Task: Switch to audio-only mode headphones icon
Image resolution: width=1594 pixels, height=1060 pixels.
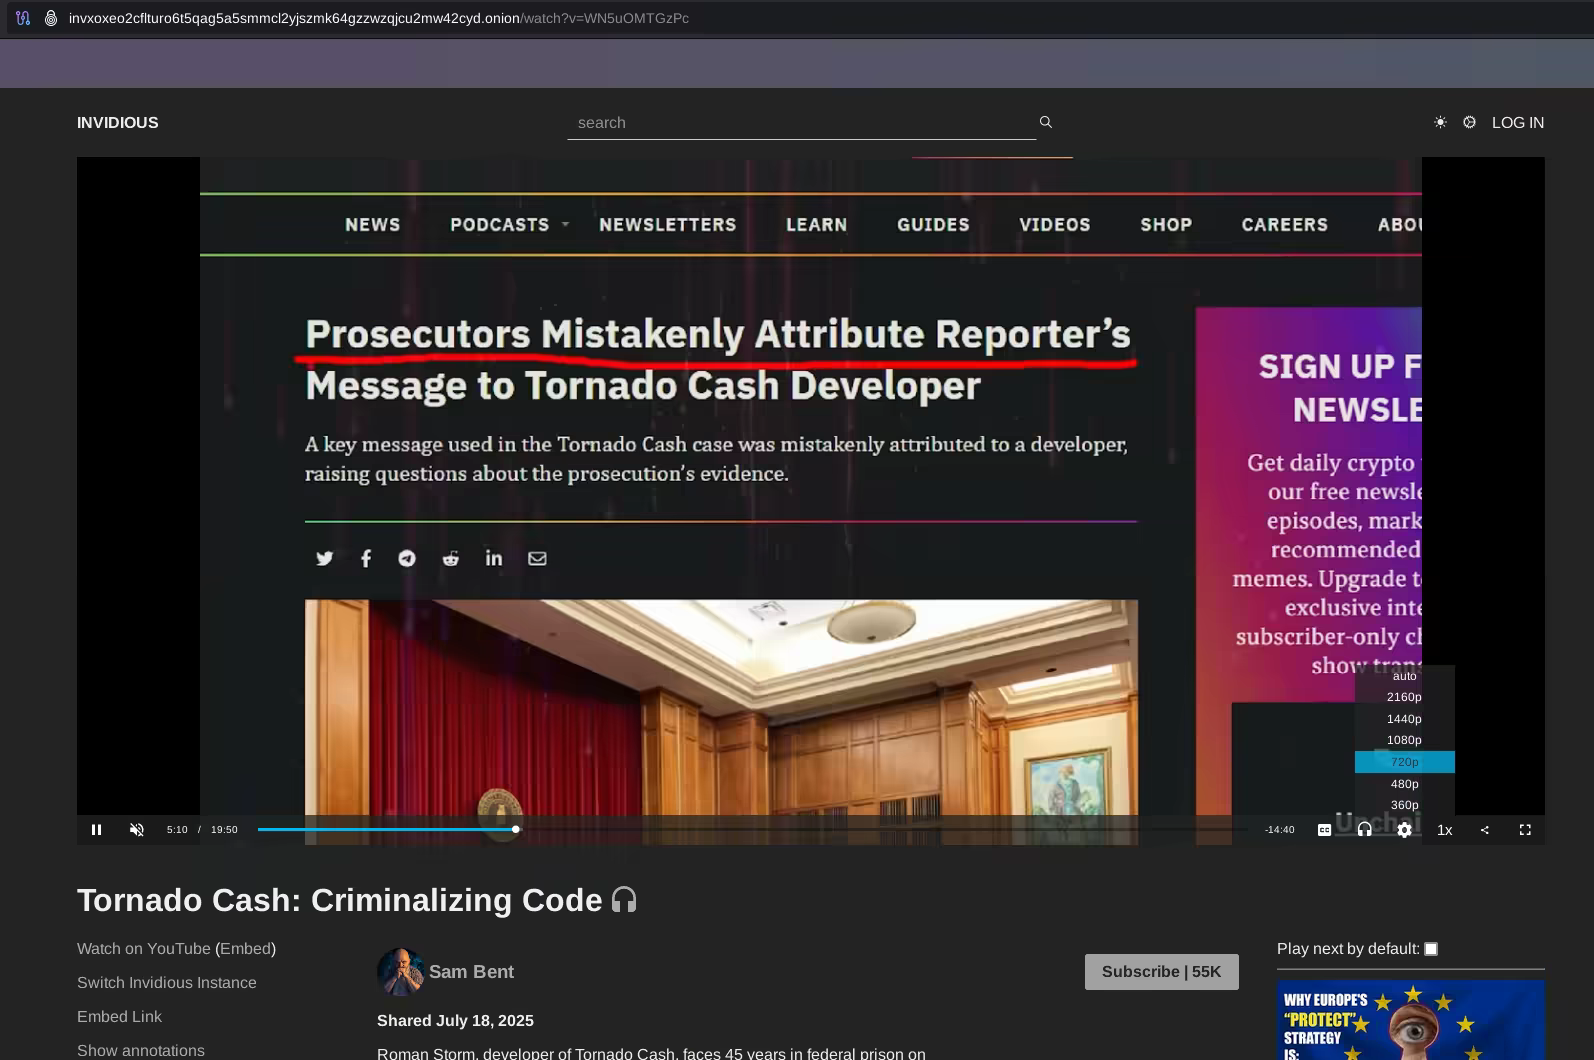Action: click(1364, 830)
